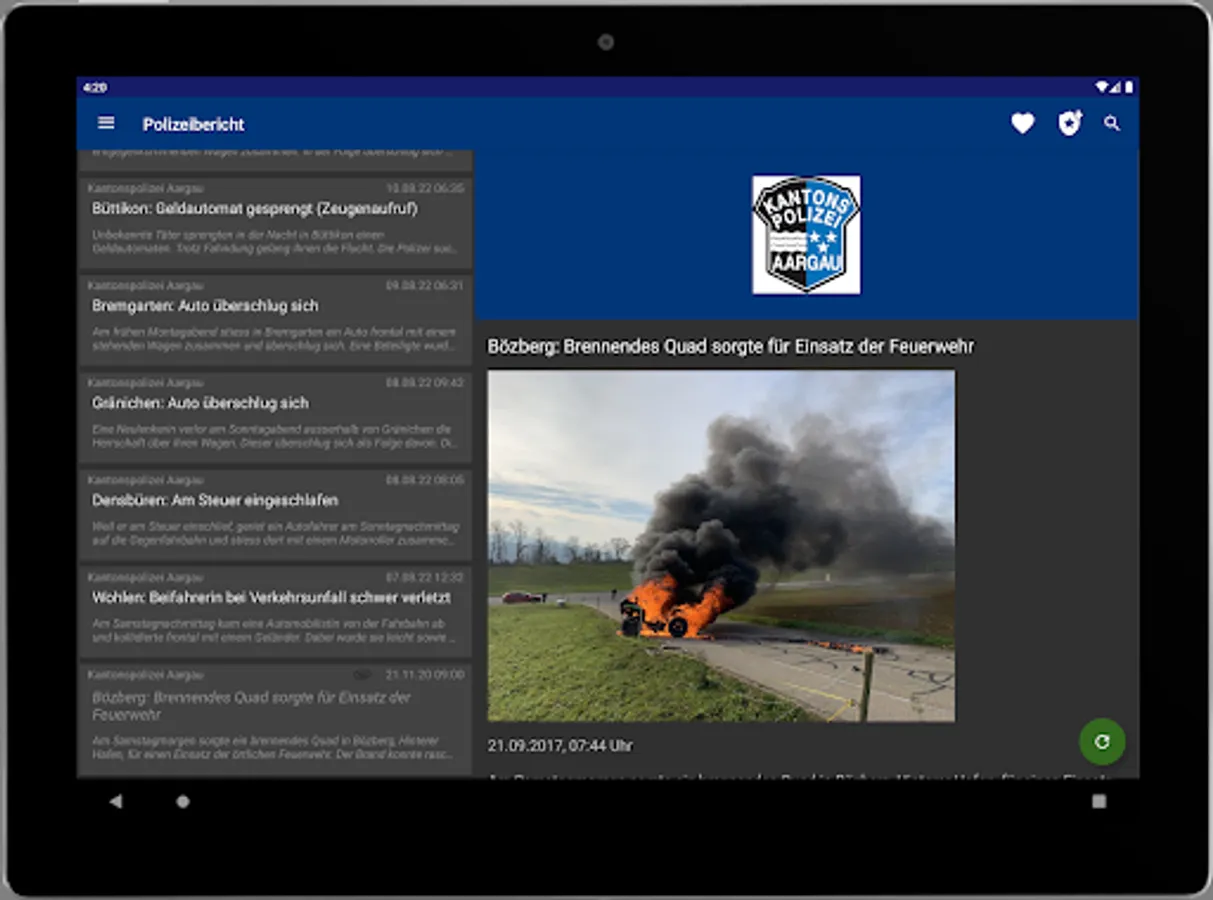Tap the Kantonspolizei Aargau logo
The height and width of the screenshot is (900, 1213).
pos(806,235)
